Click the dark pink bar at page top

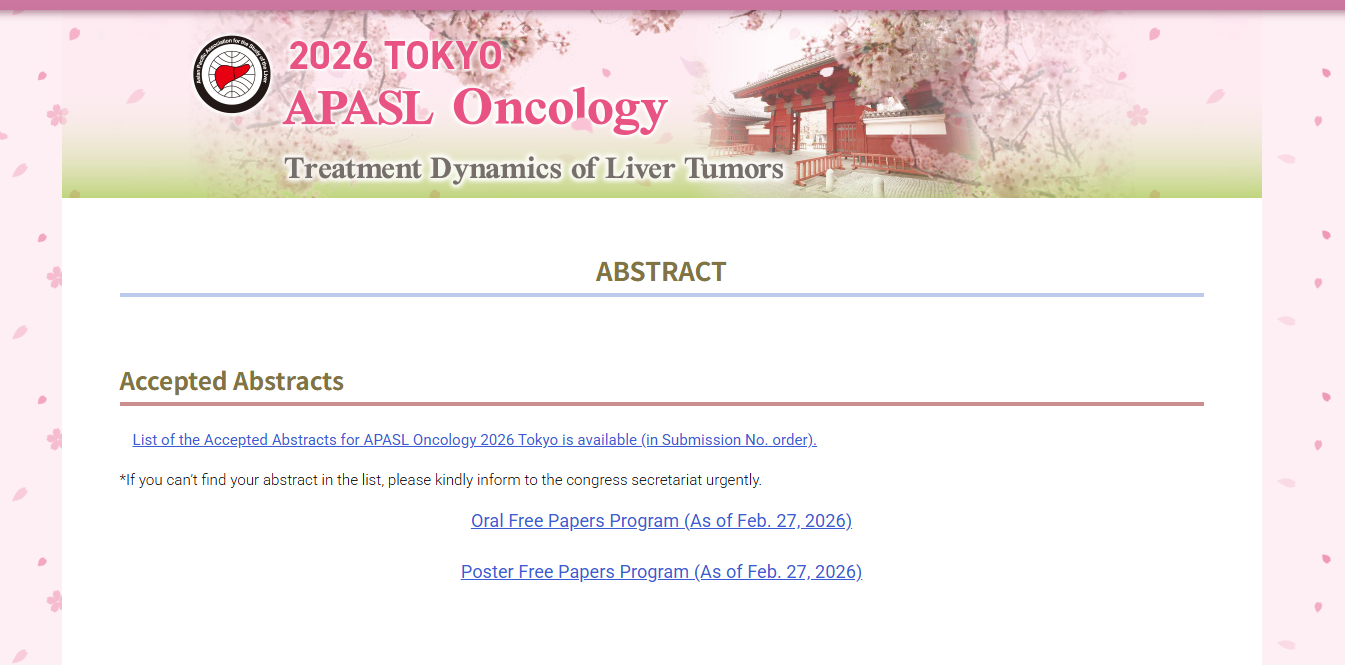coord(672,5)
